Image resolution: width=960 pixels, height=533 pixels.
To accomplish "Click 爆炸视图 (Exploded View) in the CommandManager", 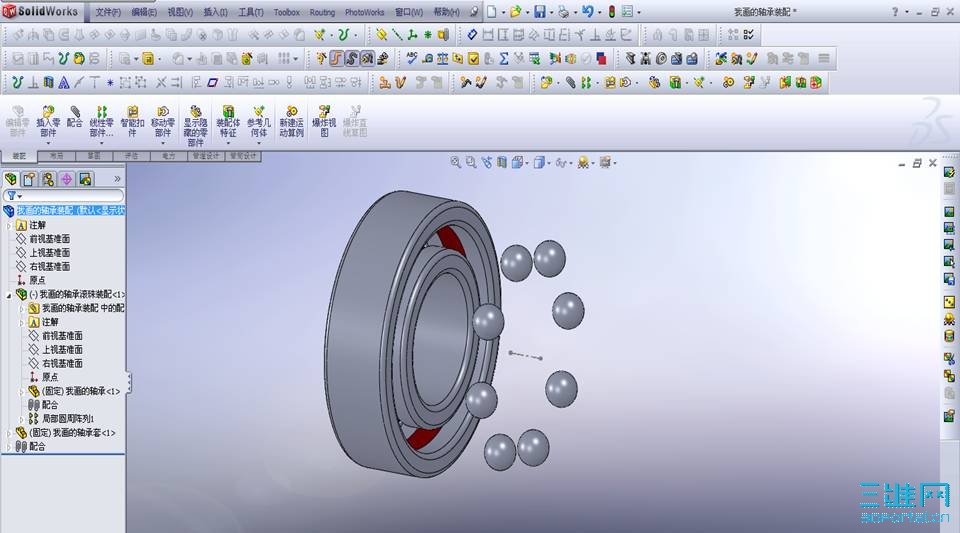I will 324,122.
